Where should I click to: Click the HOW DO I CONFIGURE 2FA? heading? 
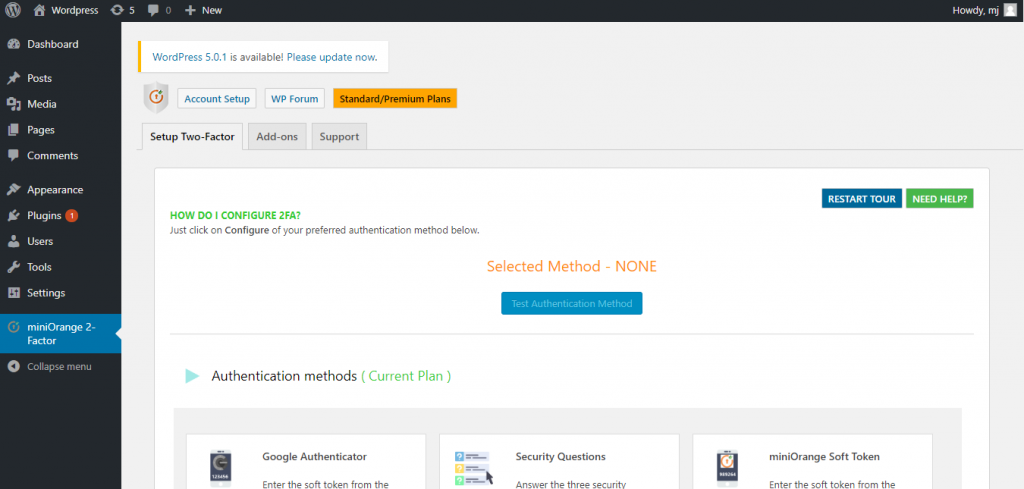pyautogui.click(x=235, y=215)
